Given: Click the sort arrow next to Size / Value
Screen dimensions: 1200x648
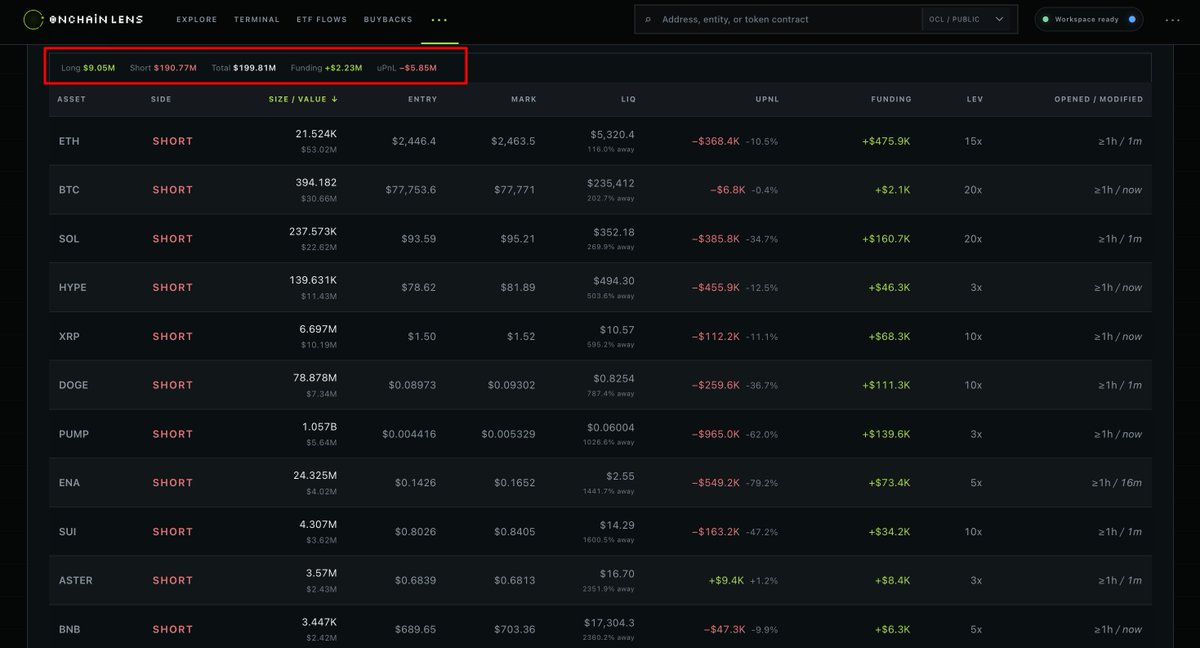Looking at the screenshot, I should click(334, 99).
